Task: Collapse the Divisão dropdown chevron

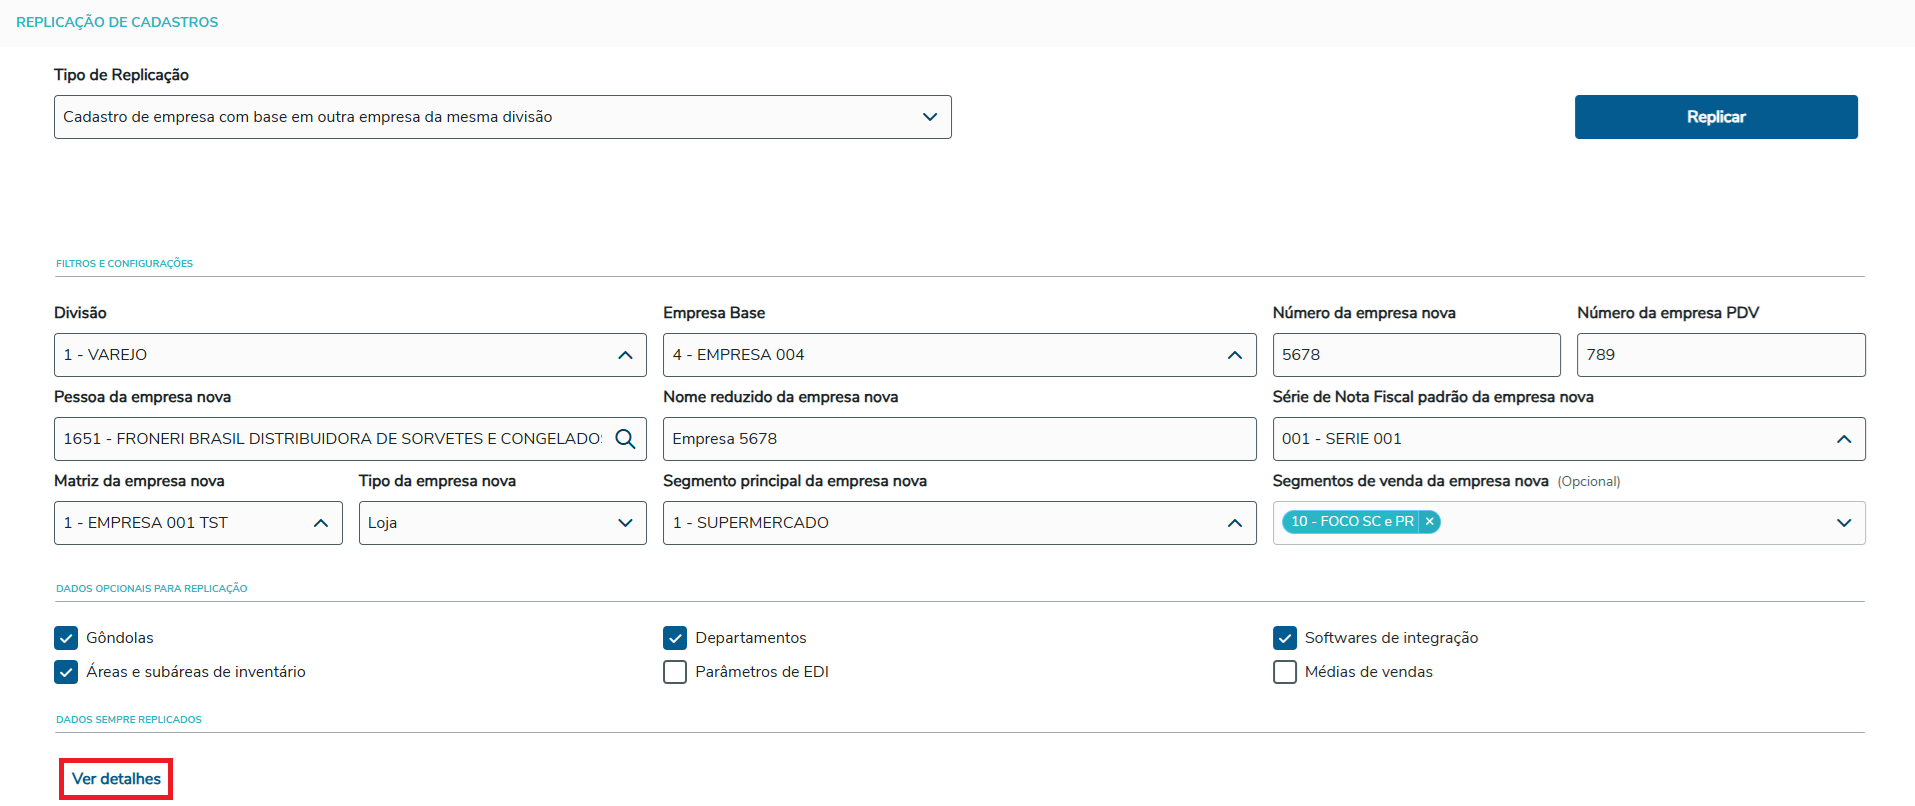Action: [625, 355]
